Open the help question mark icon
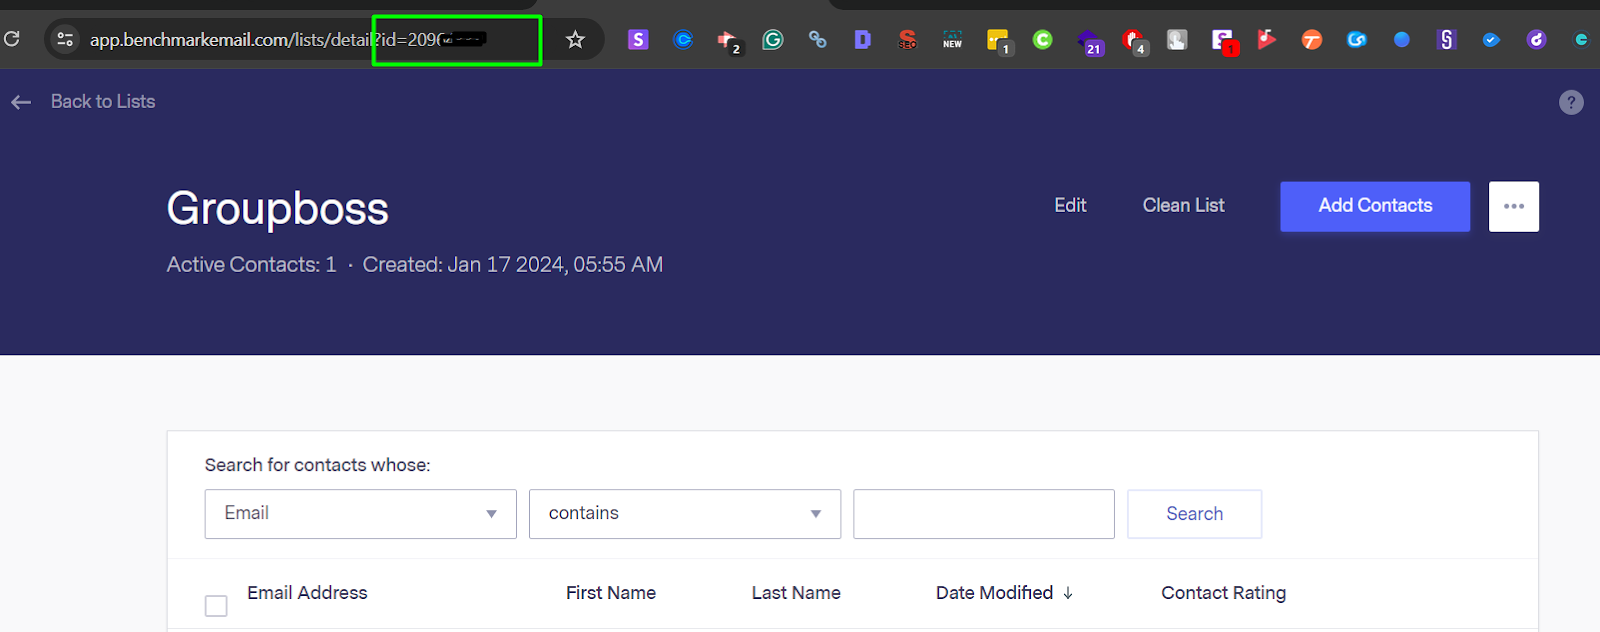The image size is (1600, 632). [x=1571, y=102]
